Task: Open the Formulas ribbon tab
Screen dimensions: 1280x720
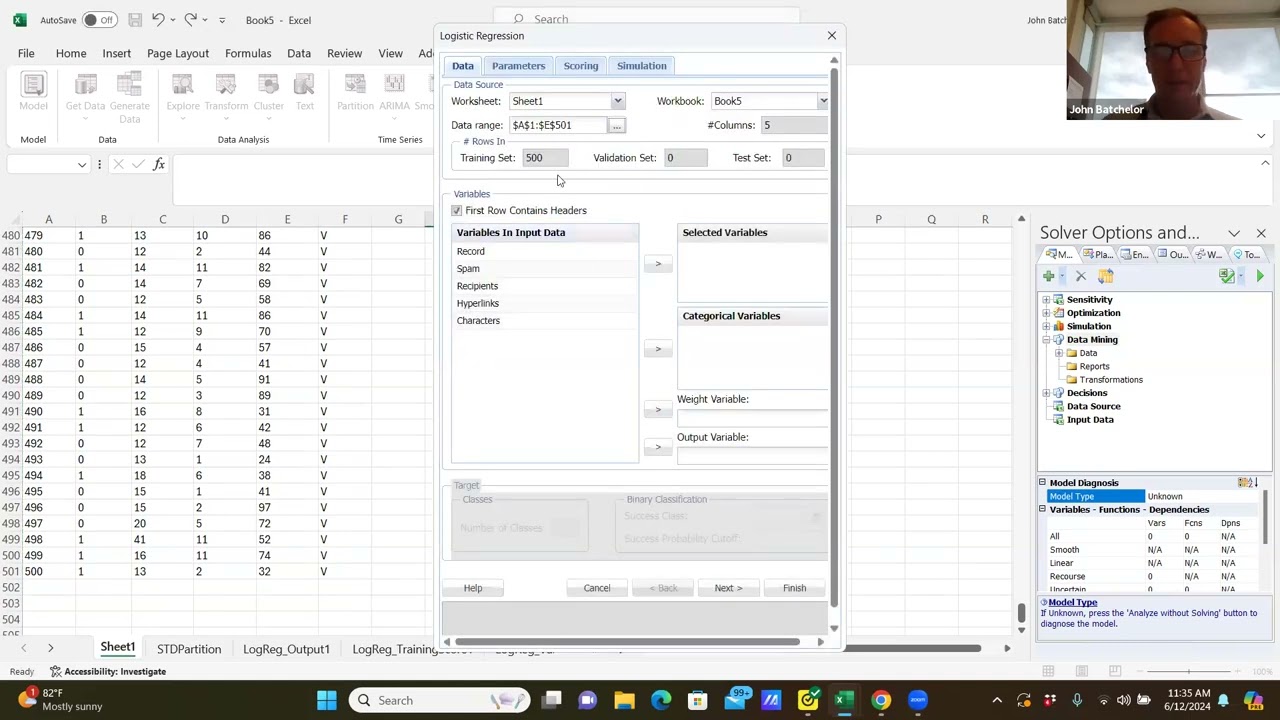Action: [248, 53]
